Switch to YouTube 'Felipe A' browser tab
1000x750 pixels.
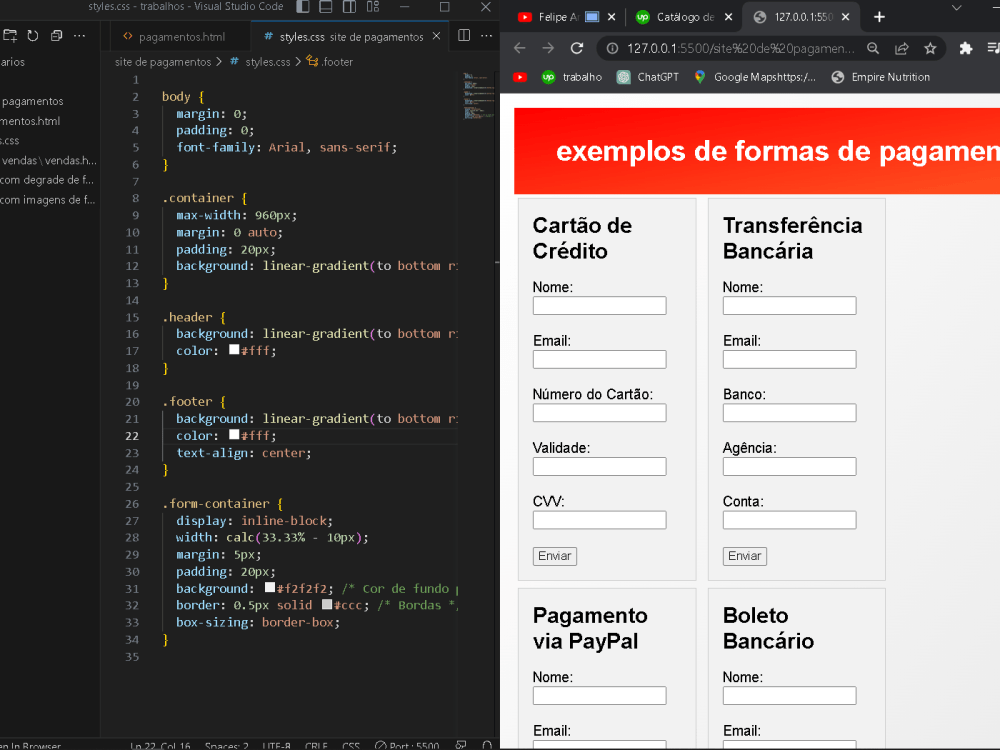[x=558, y=17]
